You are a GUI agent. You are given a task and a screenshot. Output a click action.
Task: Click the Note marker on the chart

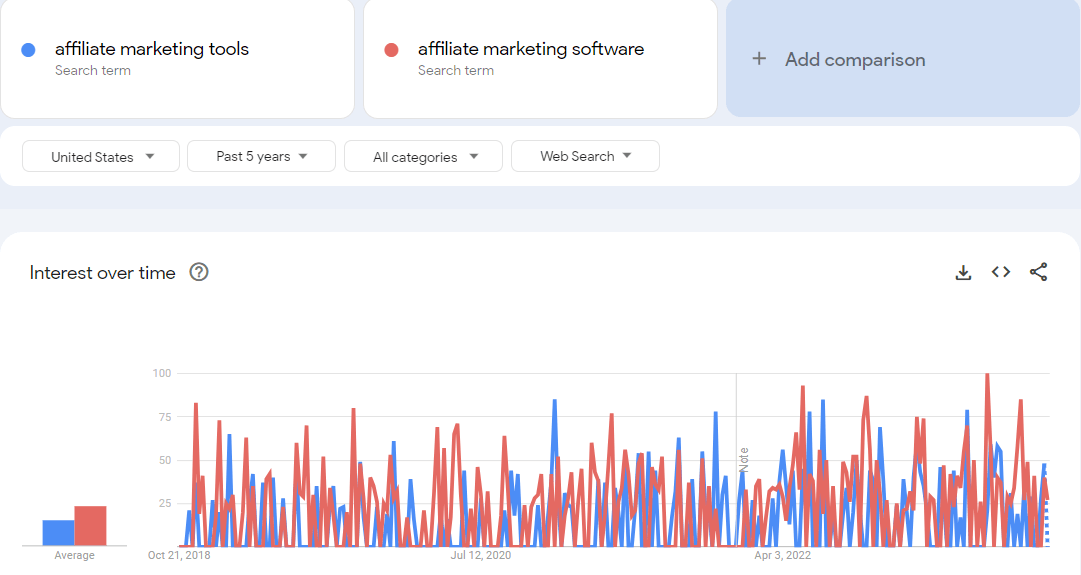click(743, 460)
